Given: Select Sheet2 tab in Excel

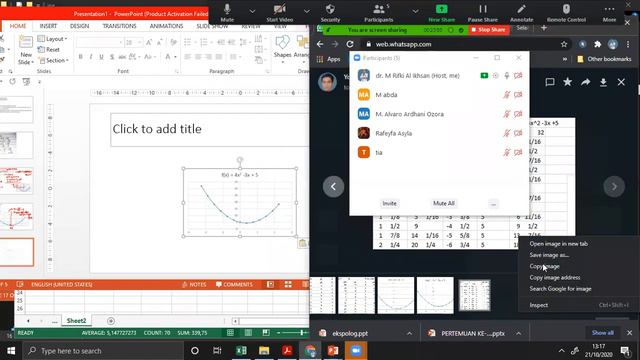Looking at the screenshot, I should coord(76,321).
